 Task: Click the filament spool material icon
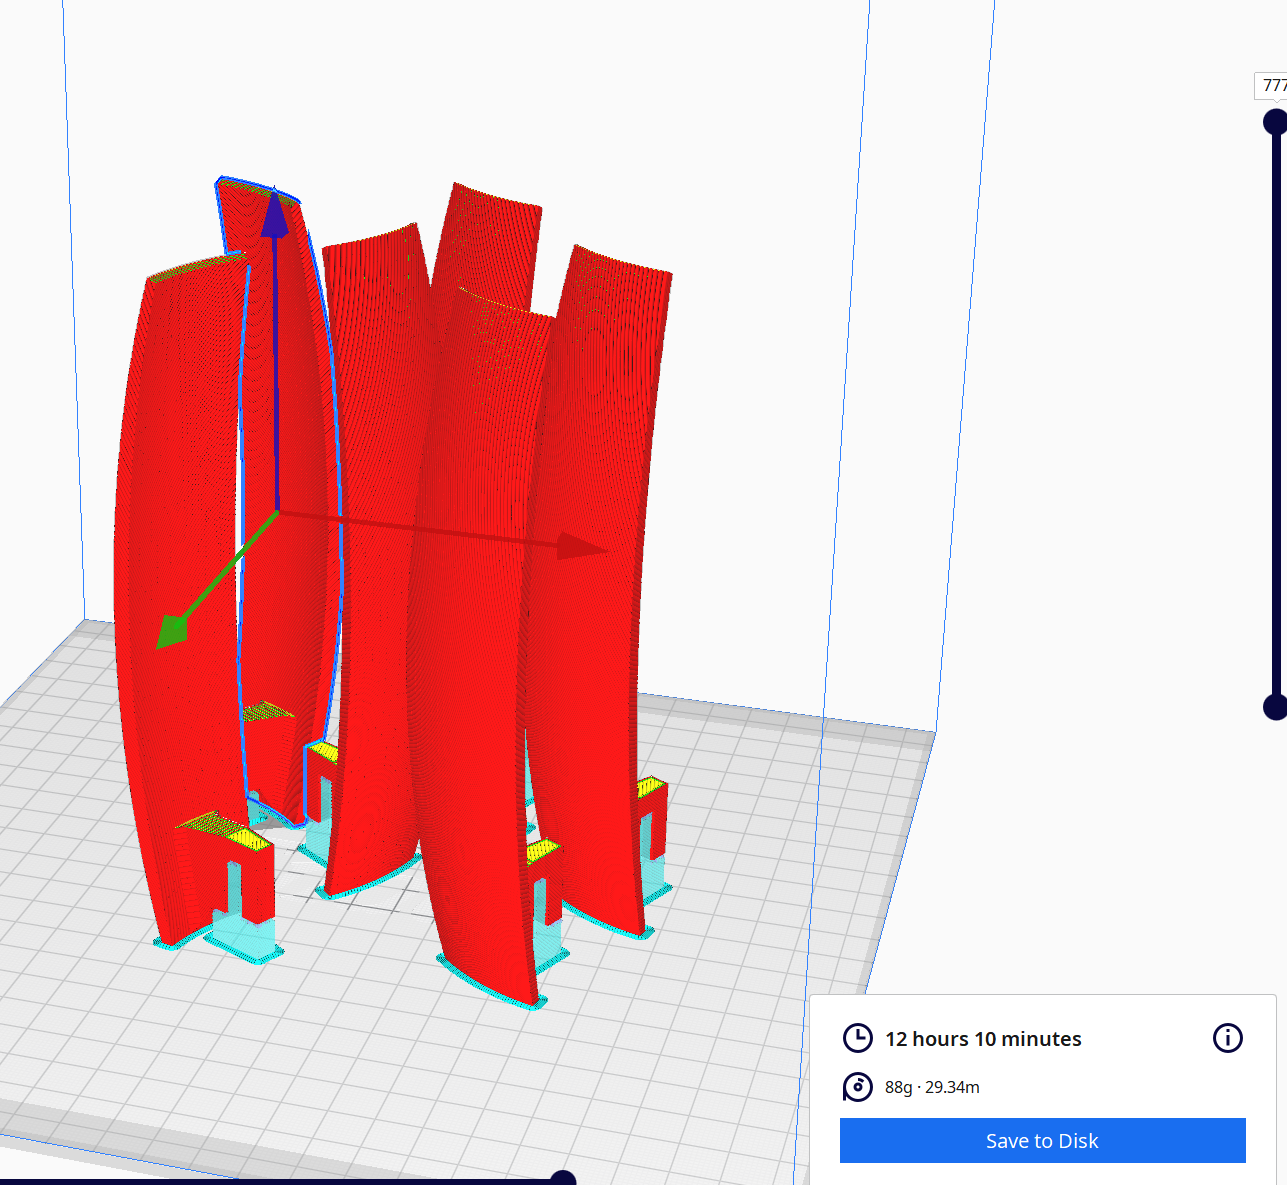tap(857, 1086)
